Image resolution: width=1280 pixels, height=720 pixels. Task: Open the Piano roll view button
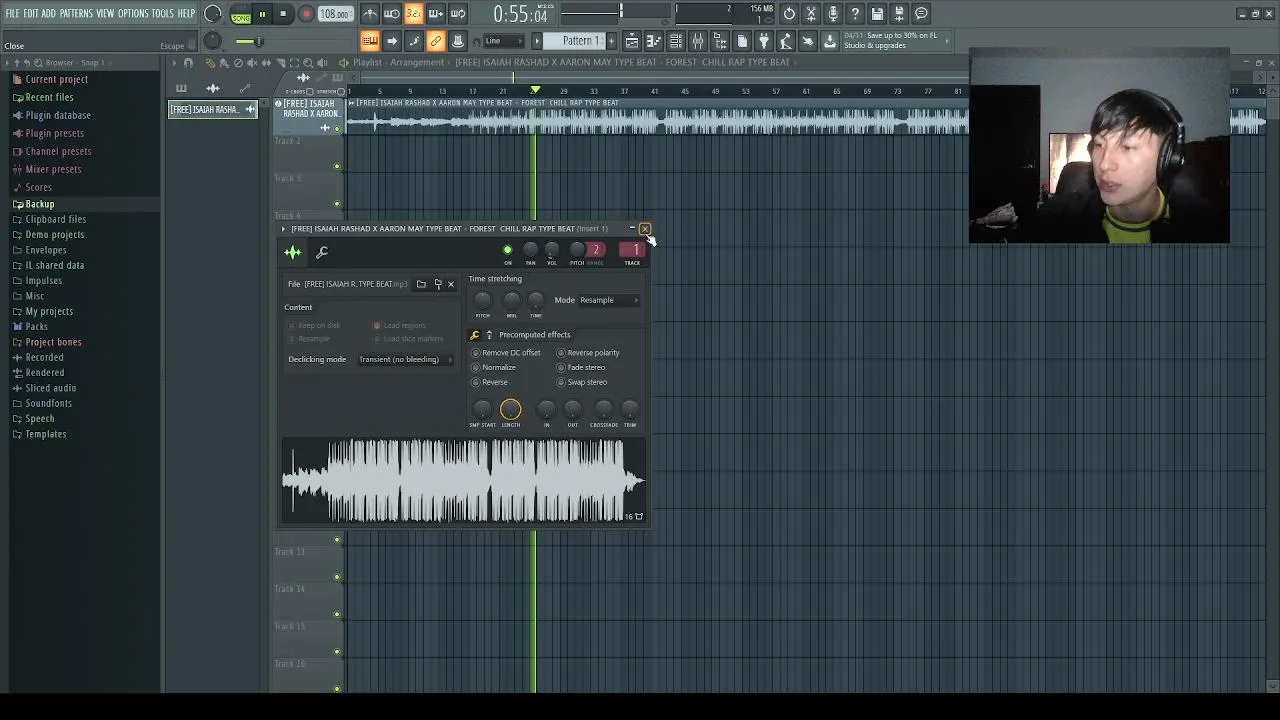tap(654, 41)
